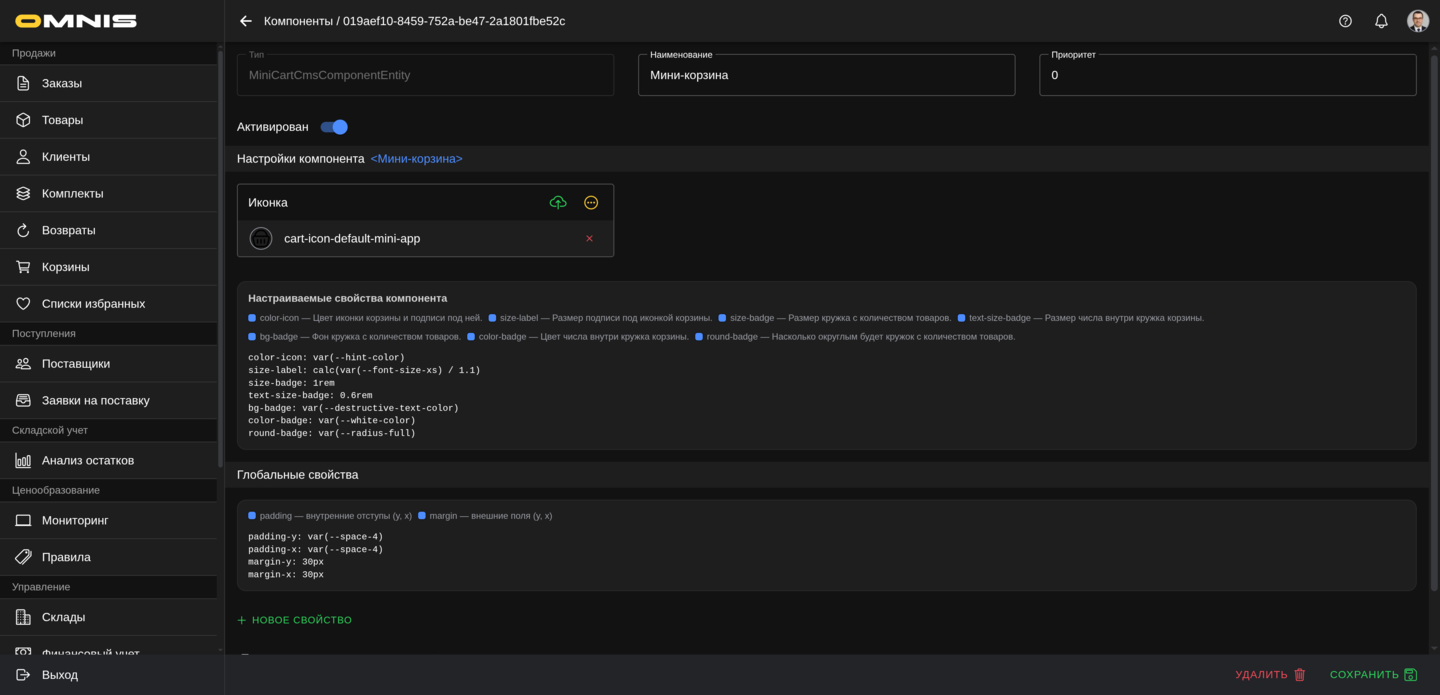The height and width of the screenshot is (695, 1440).
Task: Open the help question mark icon
Action: [1345, 21]
